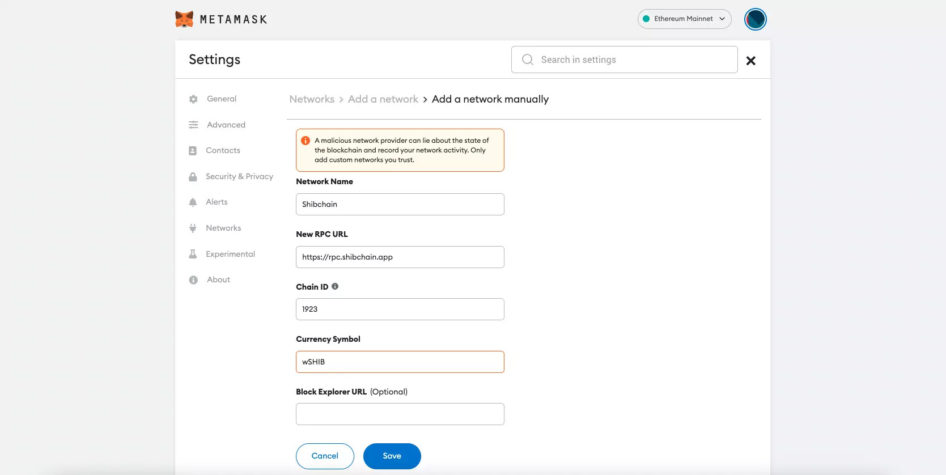Close the Settings page with X
The image size is (946, 475).
(x=751, y=60)
